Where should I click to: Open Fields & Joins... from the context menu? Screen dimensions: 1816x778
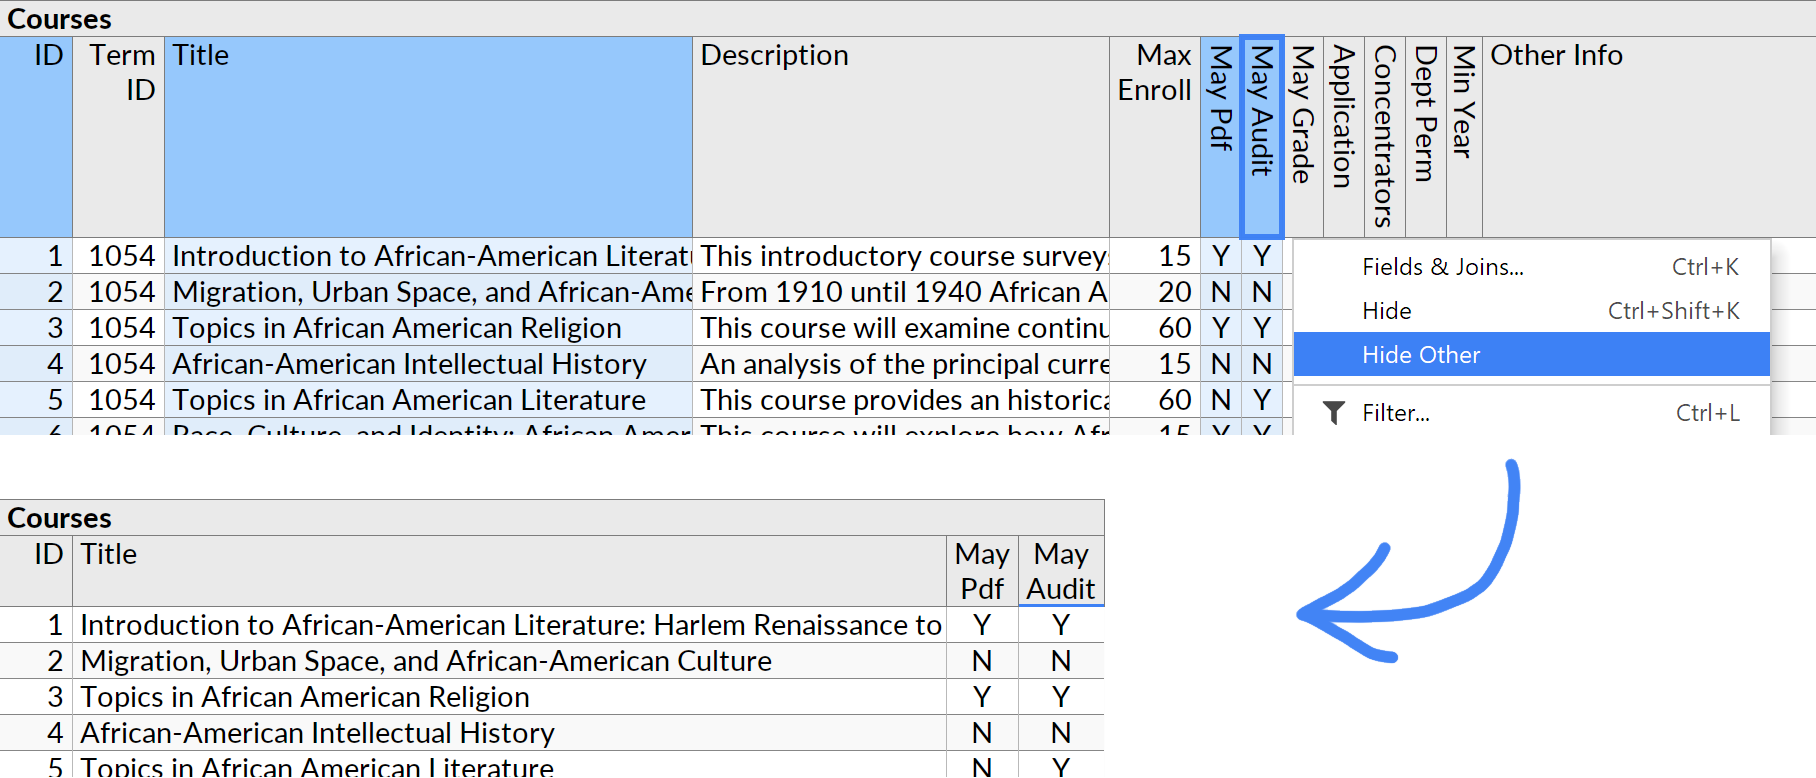1442,267
